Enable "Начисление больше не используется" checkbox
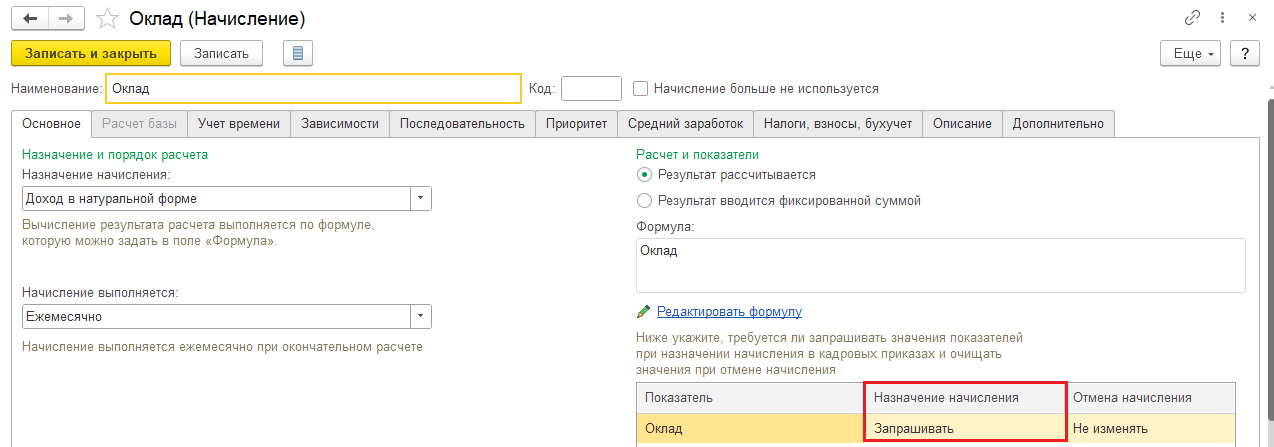This screenshot has height=447, width=1274. pos(641,89)
